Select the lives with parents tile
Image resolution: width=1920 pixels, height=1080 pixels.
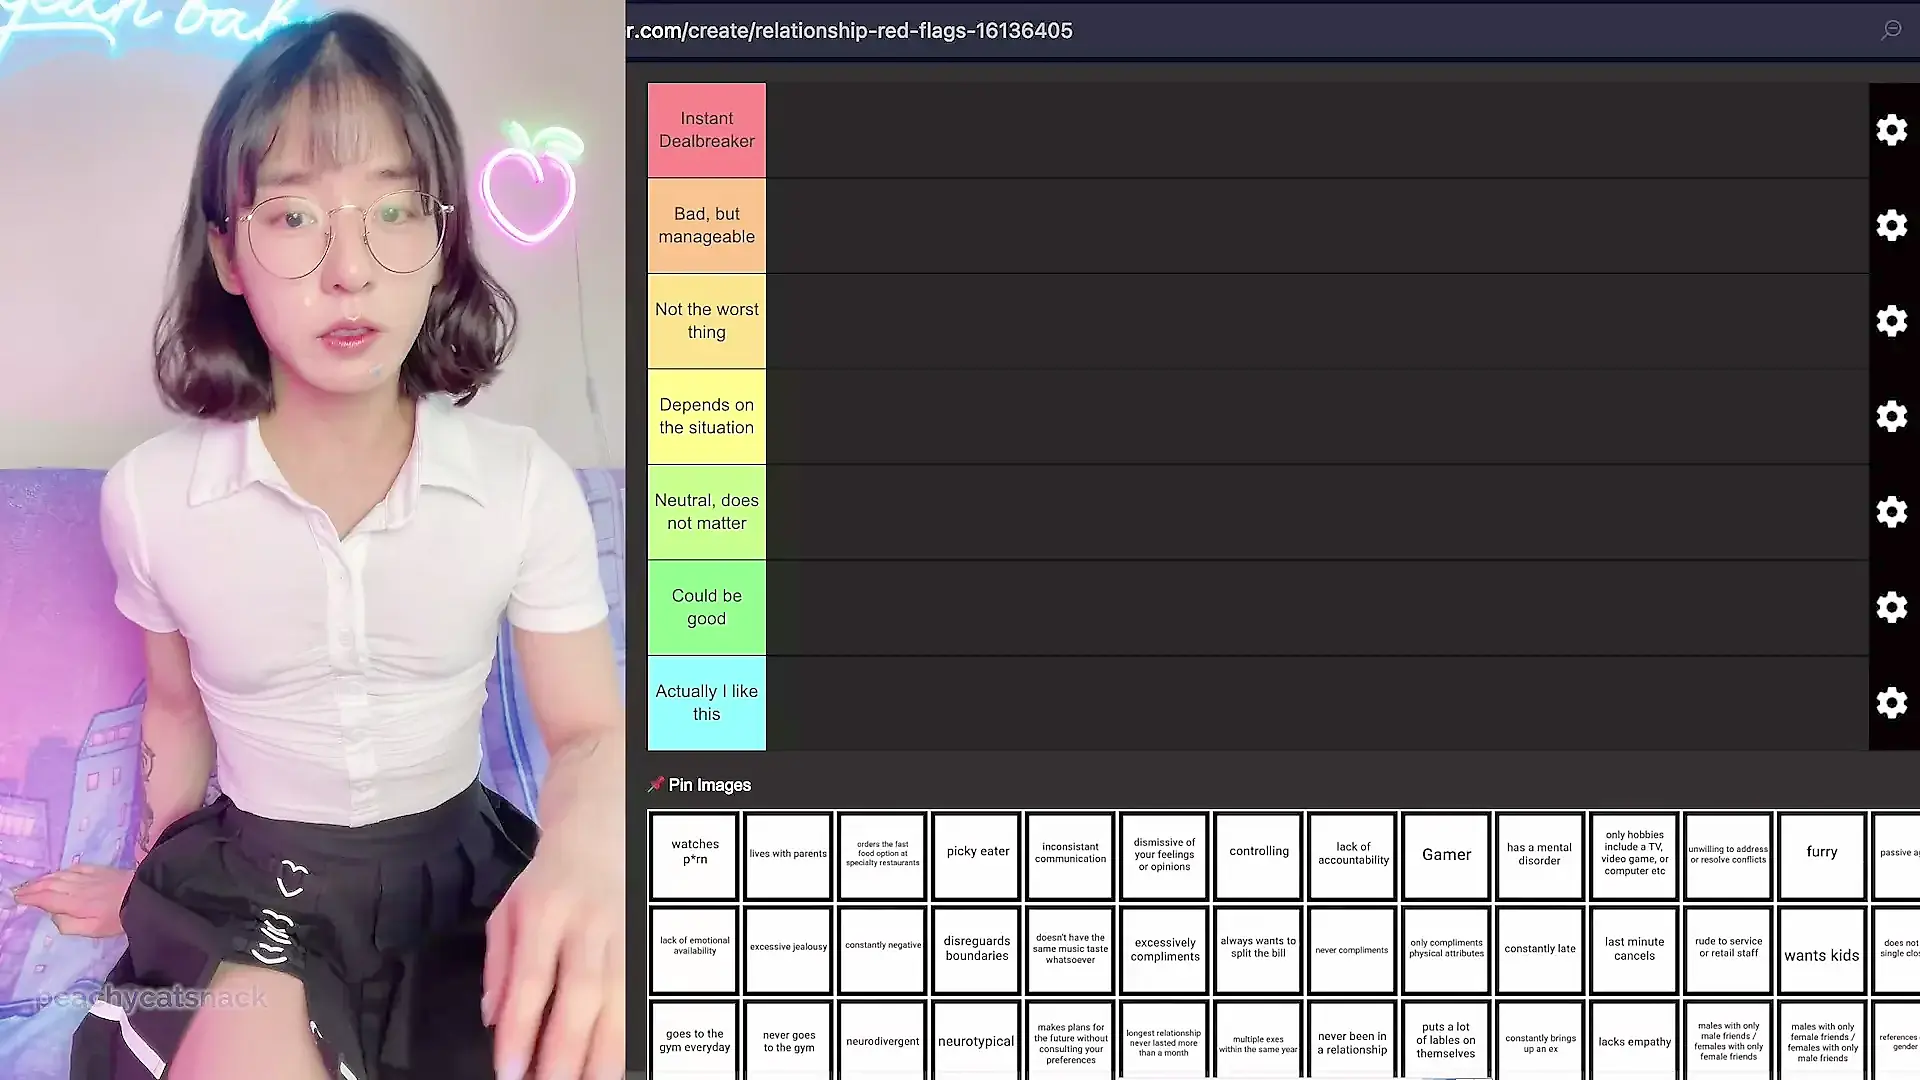point(788,855)
